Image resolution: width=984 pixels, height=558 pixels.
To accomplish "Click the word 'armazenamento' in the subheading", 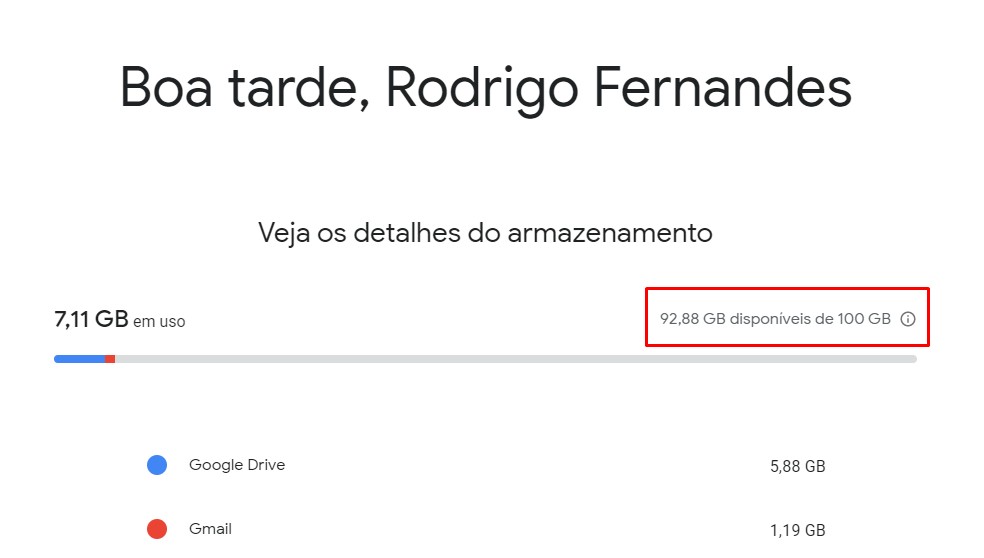I will coord(610,233).
